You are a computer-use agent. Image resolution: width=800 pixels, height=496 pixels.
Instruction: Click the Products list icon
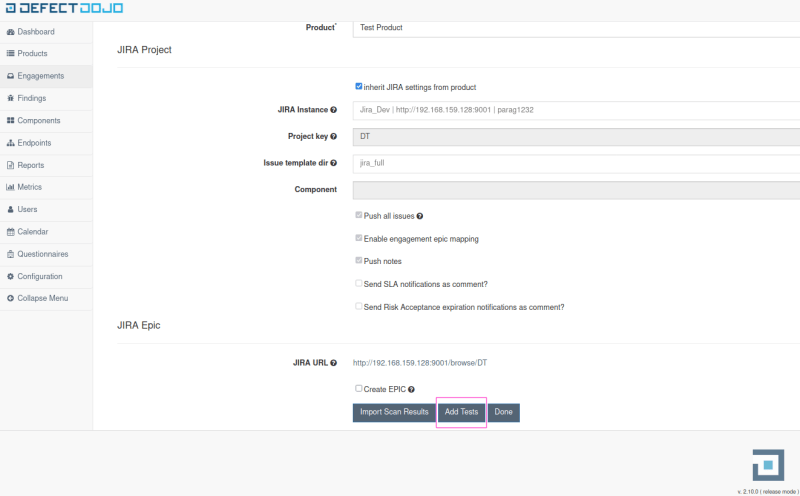coord(10,53)
